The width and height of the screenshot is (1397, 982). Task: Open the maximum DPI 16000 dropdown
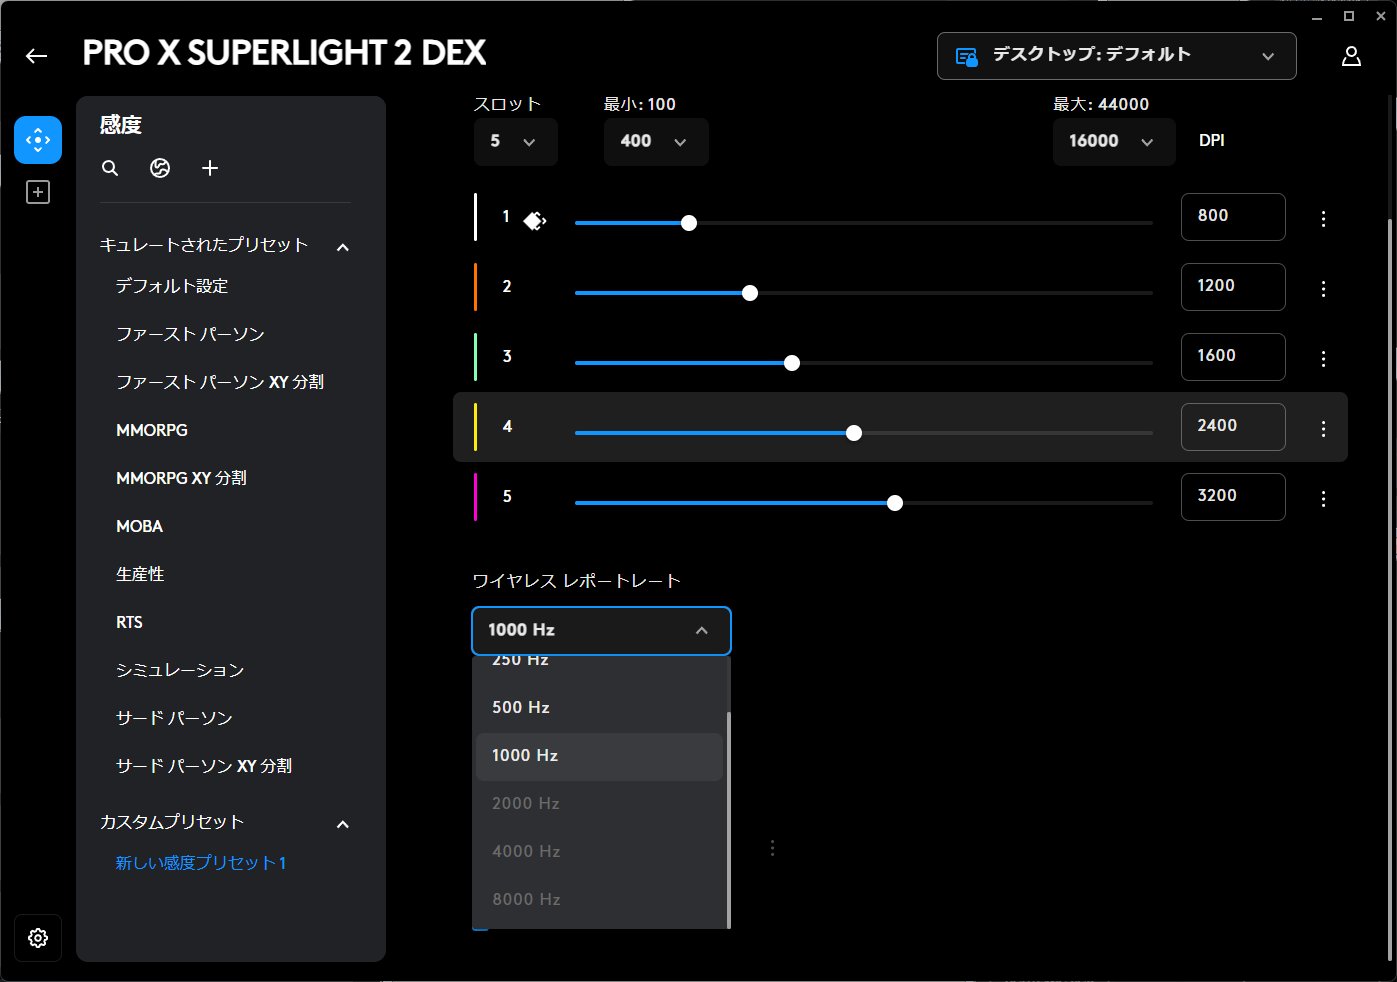pyautogui.click(x=1113, y=142)
